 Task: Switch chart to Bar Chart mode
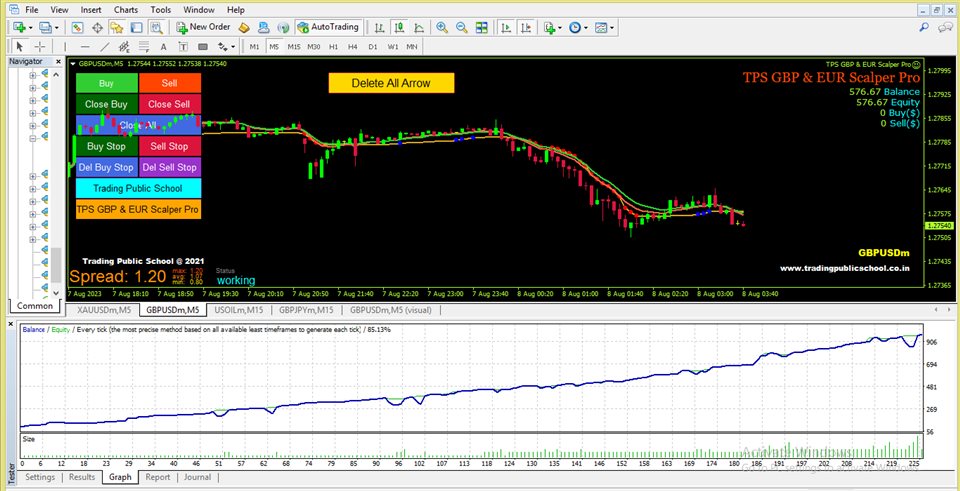point(379,27)
